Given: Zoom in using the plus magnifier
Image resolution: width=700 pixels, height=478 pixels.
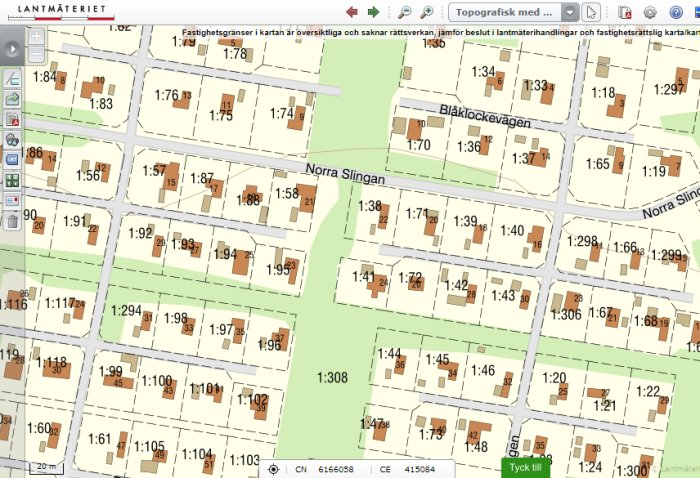Looking at the screenshot, I should point(427,12).
